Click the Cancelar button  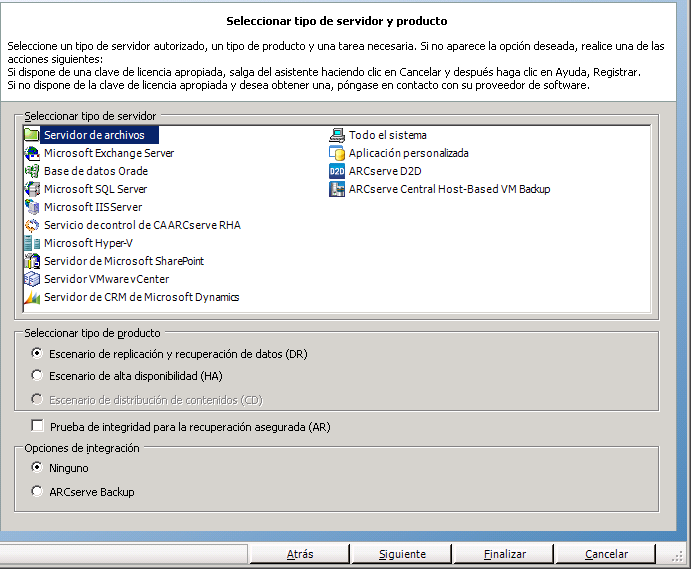[606, 554]
